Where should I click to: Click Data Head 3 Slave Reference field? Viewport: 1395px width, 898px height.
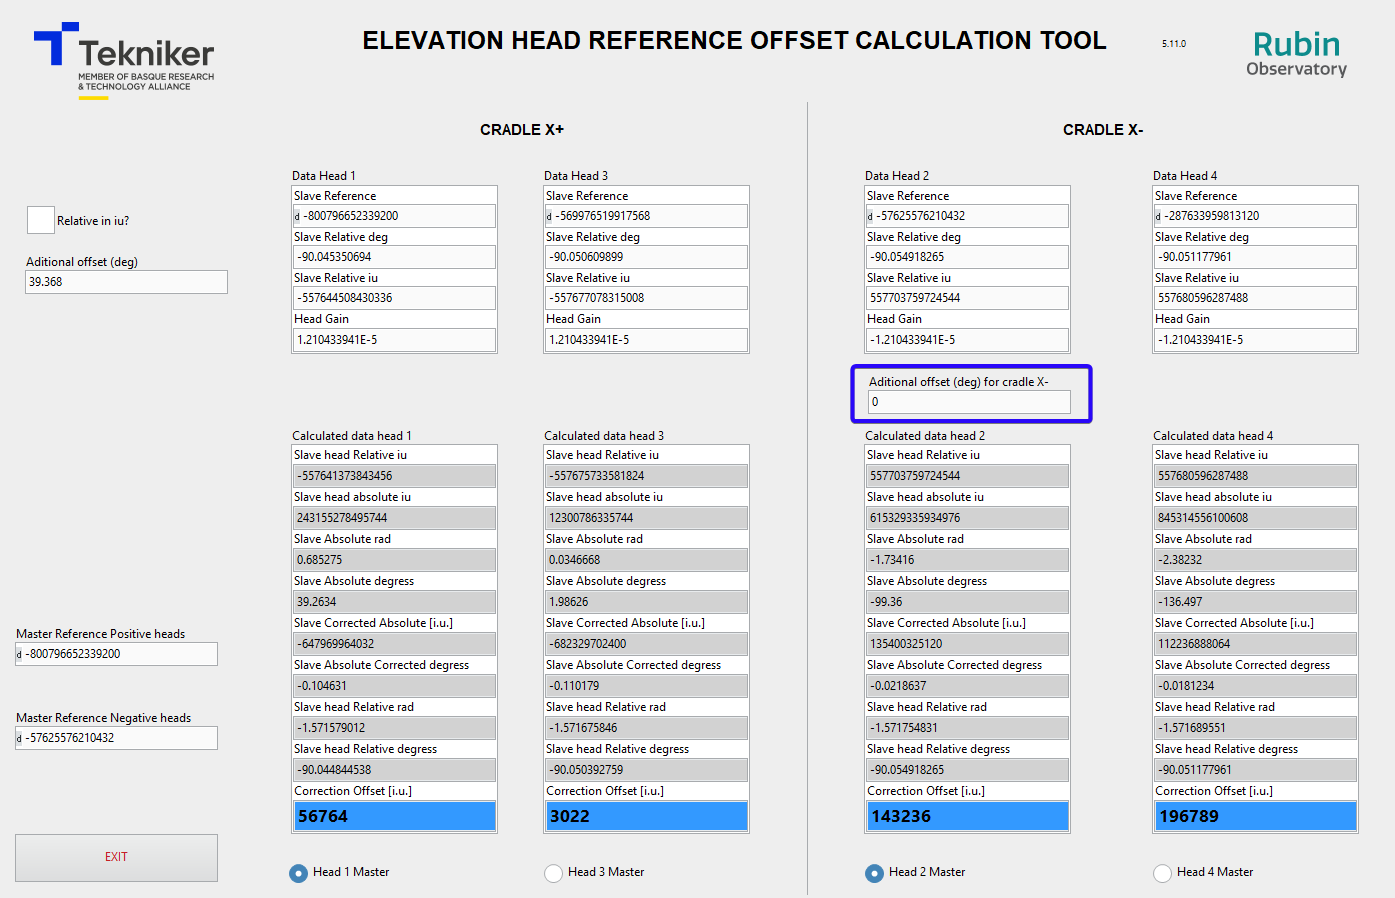[x=646, y=216]
